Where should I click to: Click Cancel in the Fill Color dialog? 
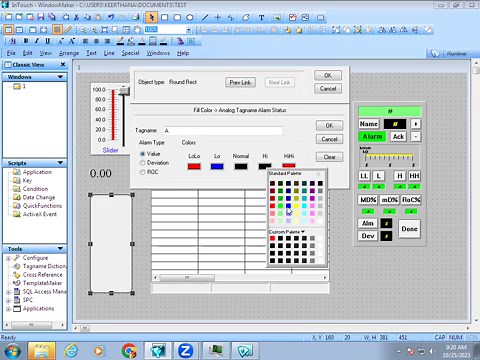[x=329, y=139]
